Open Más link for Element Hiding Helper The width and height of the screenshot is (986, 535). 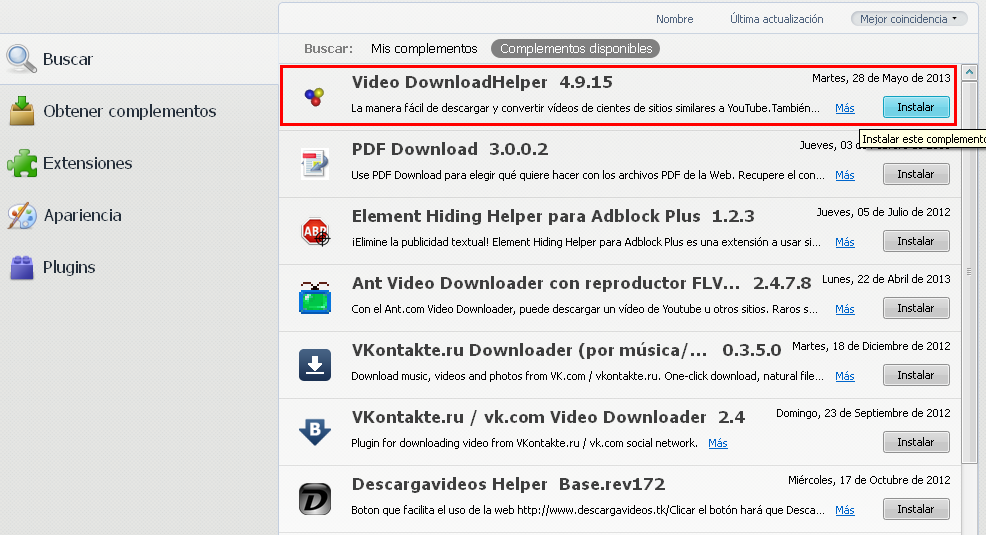click(x=845, y=242)
